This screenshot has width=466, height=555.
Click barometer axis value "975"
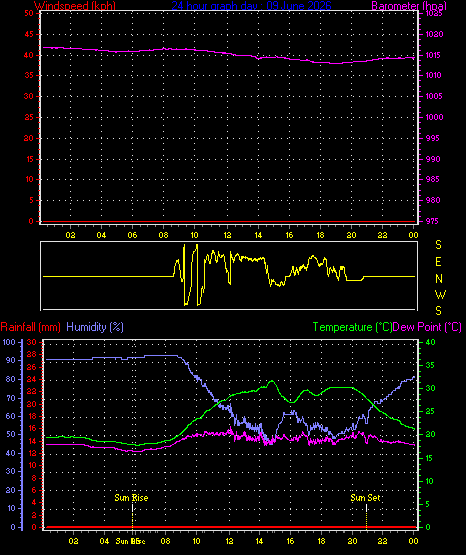433,221
